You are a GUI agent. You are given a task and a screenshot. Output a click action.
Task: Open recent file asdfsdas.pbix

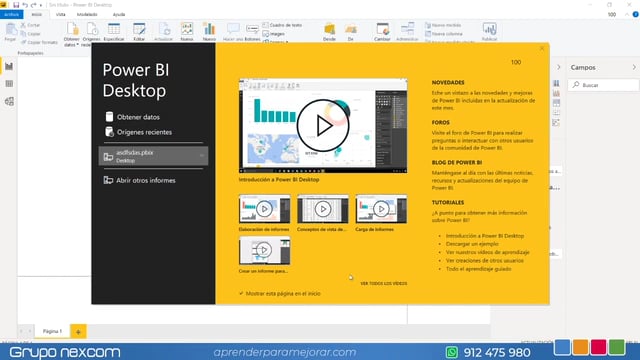click(153, 156)
